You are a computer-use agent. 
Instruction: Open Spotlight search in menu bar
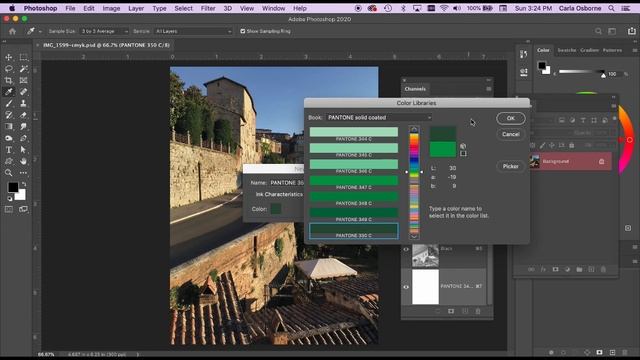[611, 8]
